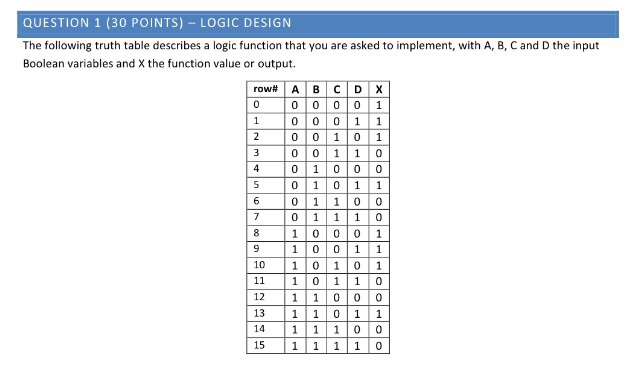Image resolution: width=640 pixels, height=375 pixels.
Task: Click row number 15 label cell
Action: [x=266, y=345]
